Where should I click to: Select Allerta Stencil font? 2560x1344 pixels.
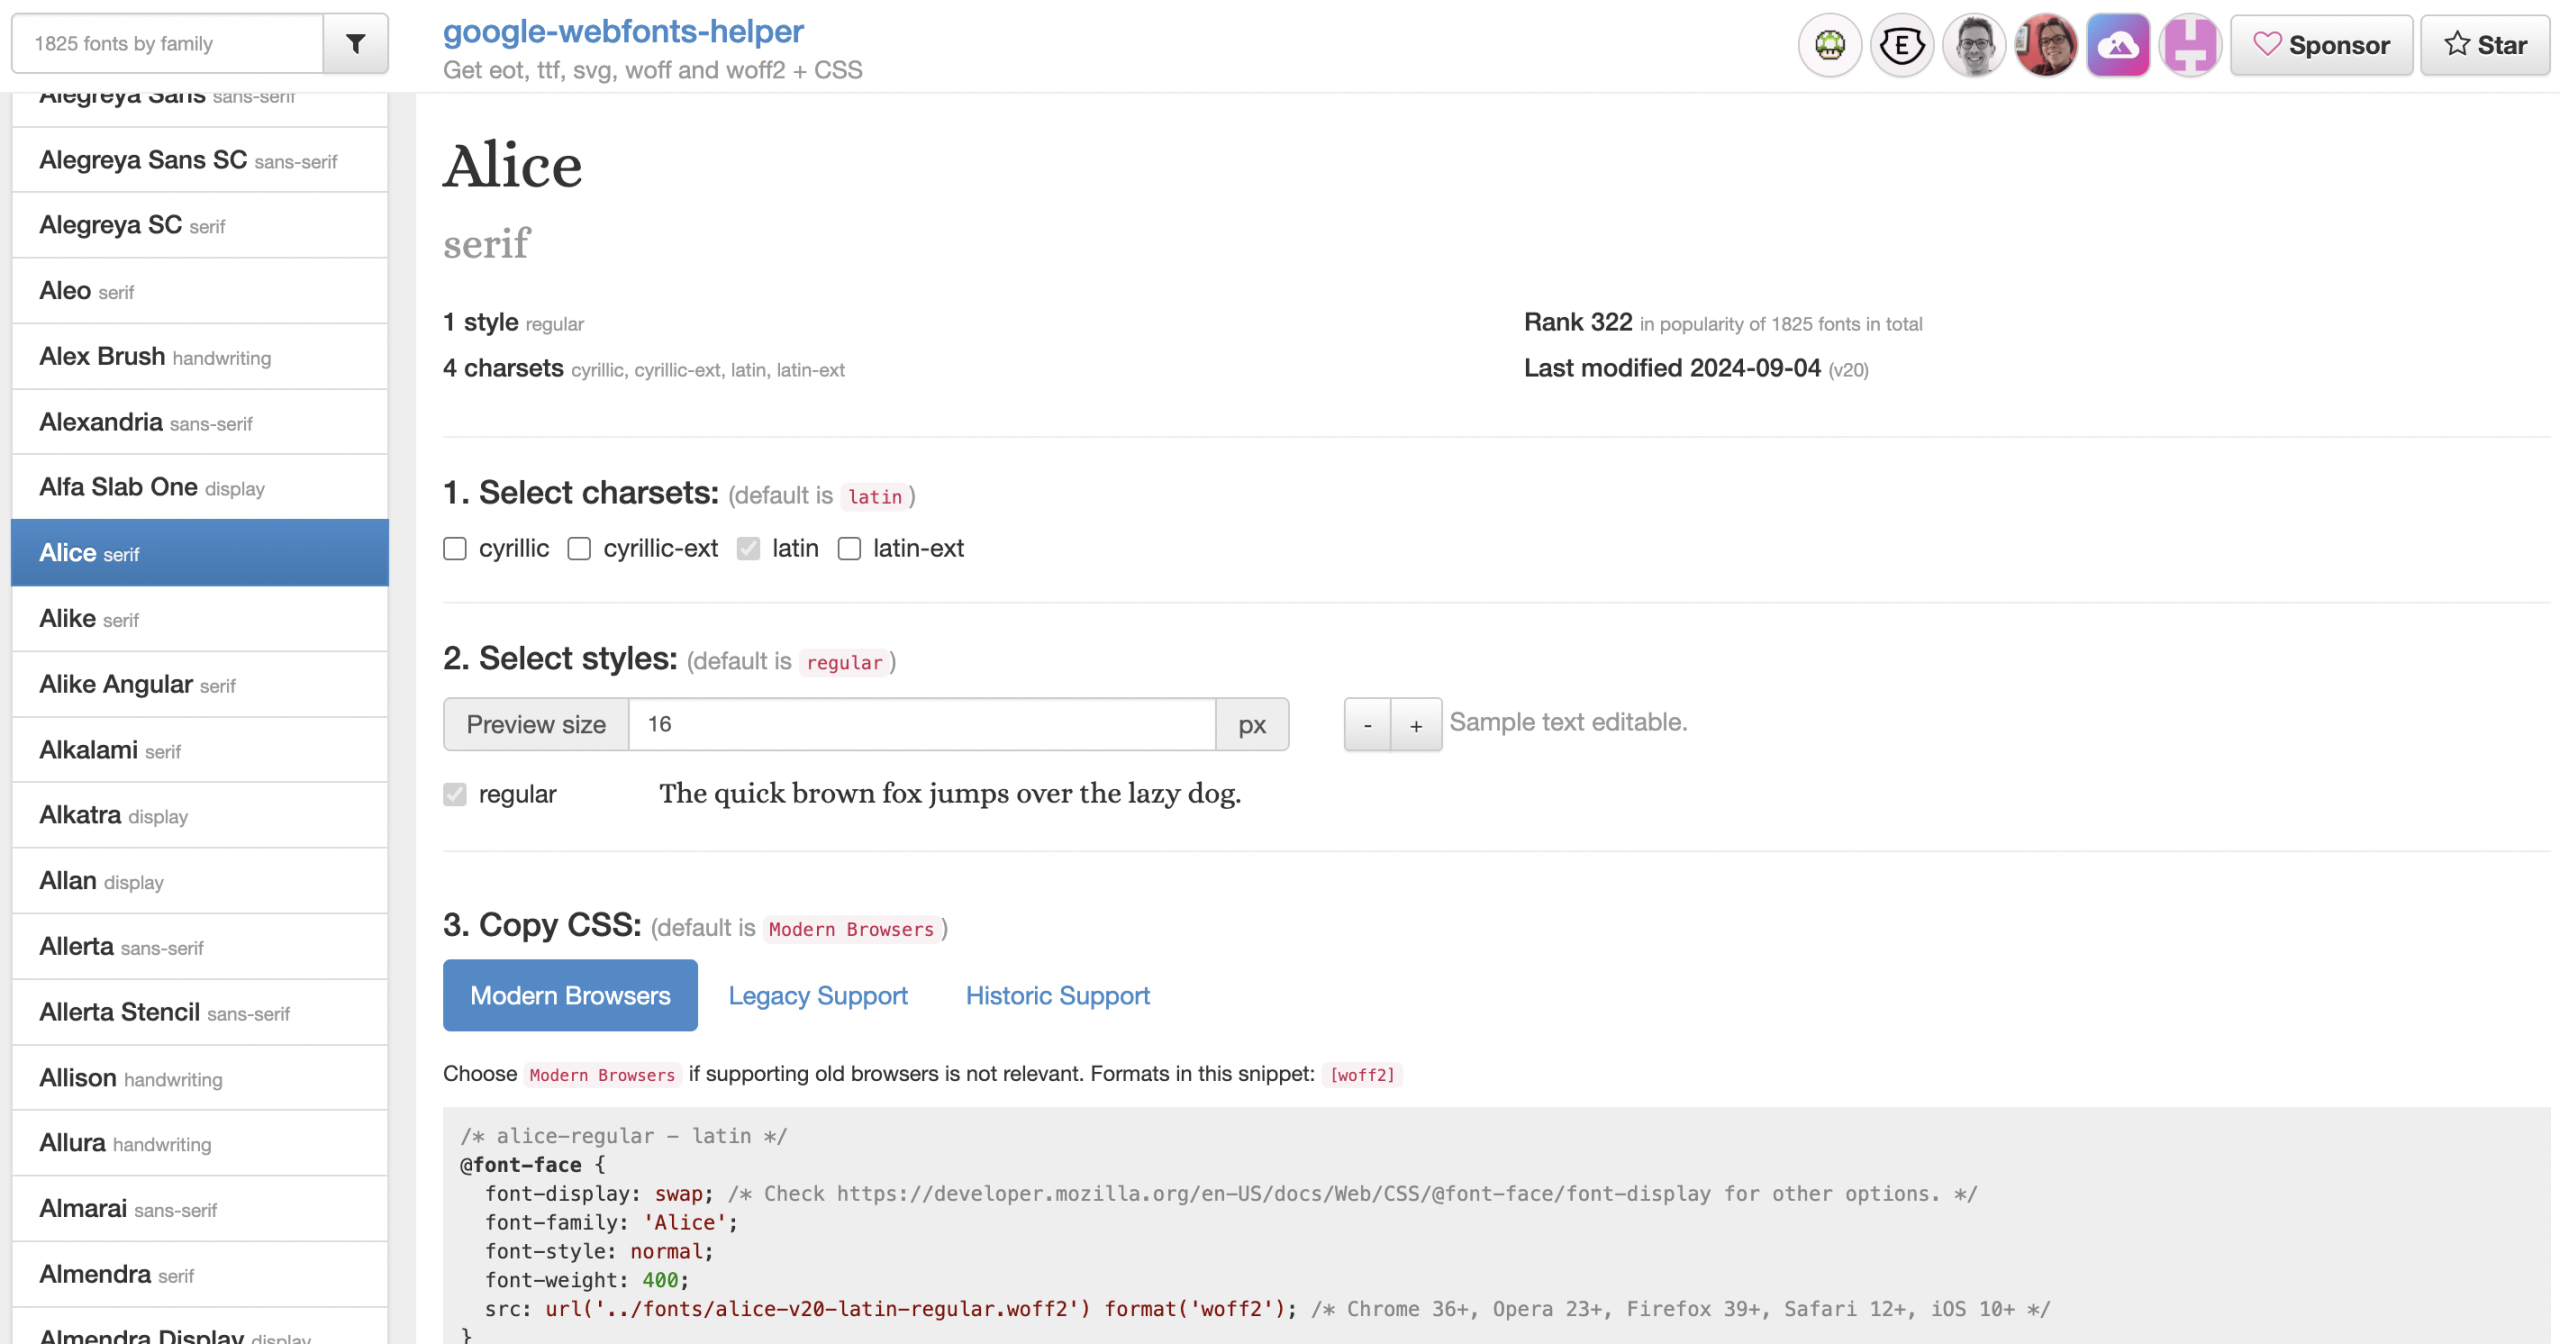pos(200,1012)
